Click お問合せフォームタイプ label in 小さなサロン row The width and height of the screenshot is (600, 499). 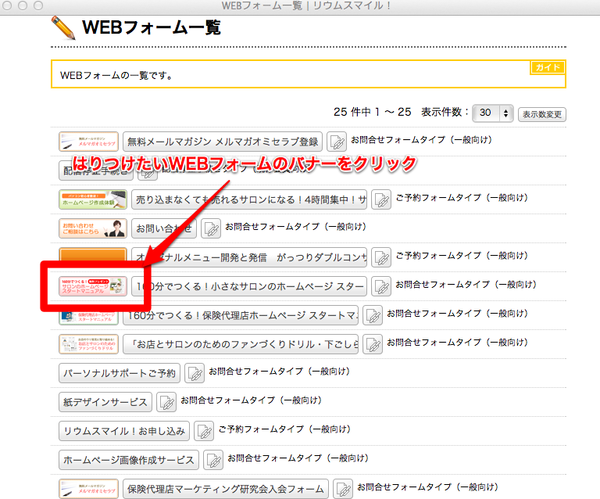coord(466,284)
